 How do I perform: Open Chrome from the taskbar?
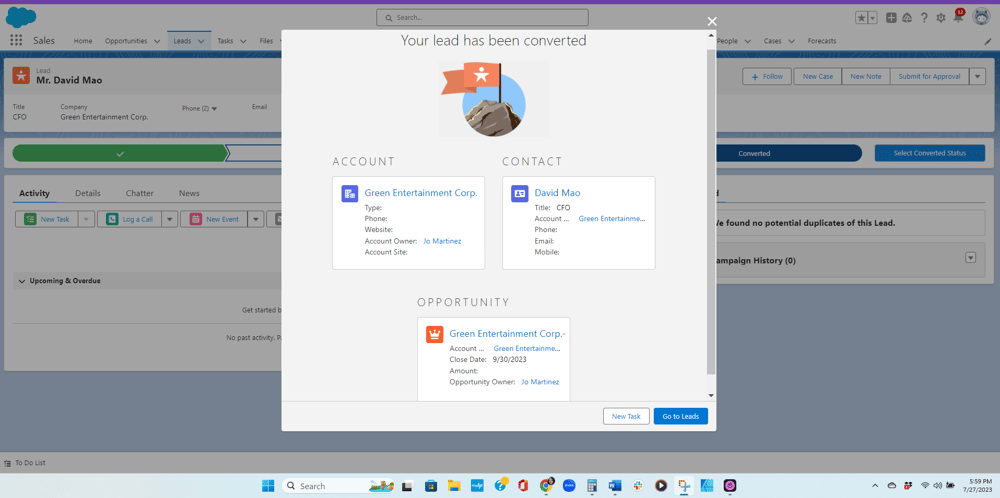pos(547,485)
